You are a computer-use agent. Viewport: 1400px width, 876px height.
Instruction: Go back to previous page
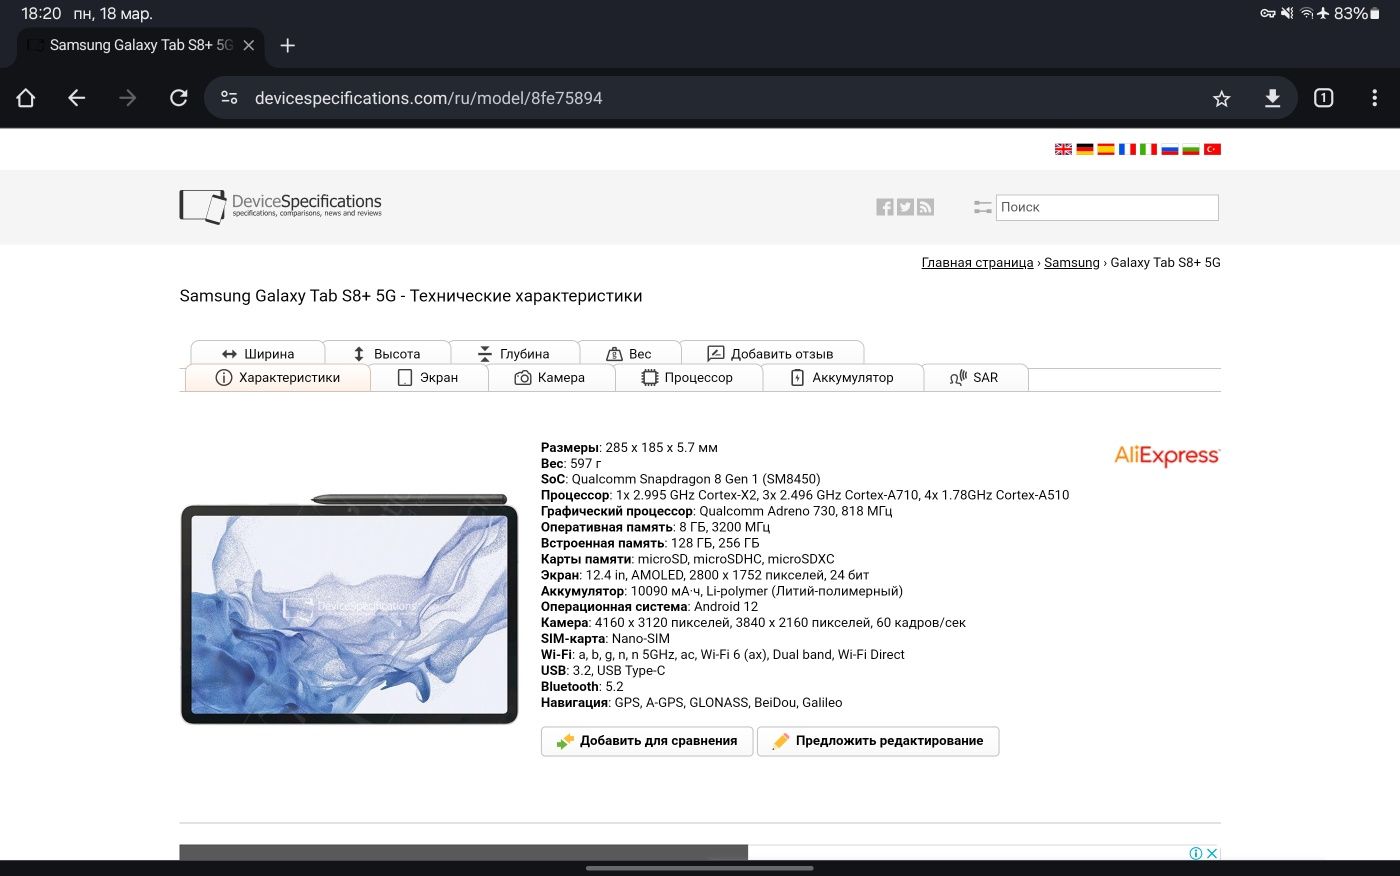(x=77, y=98)
